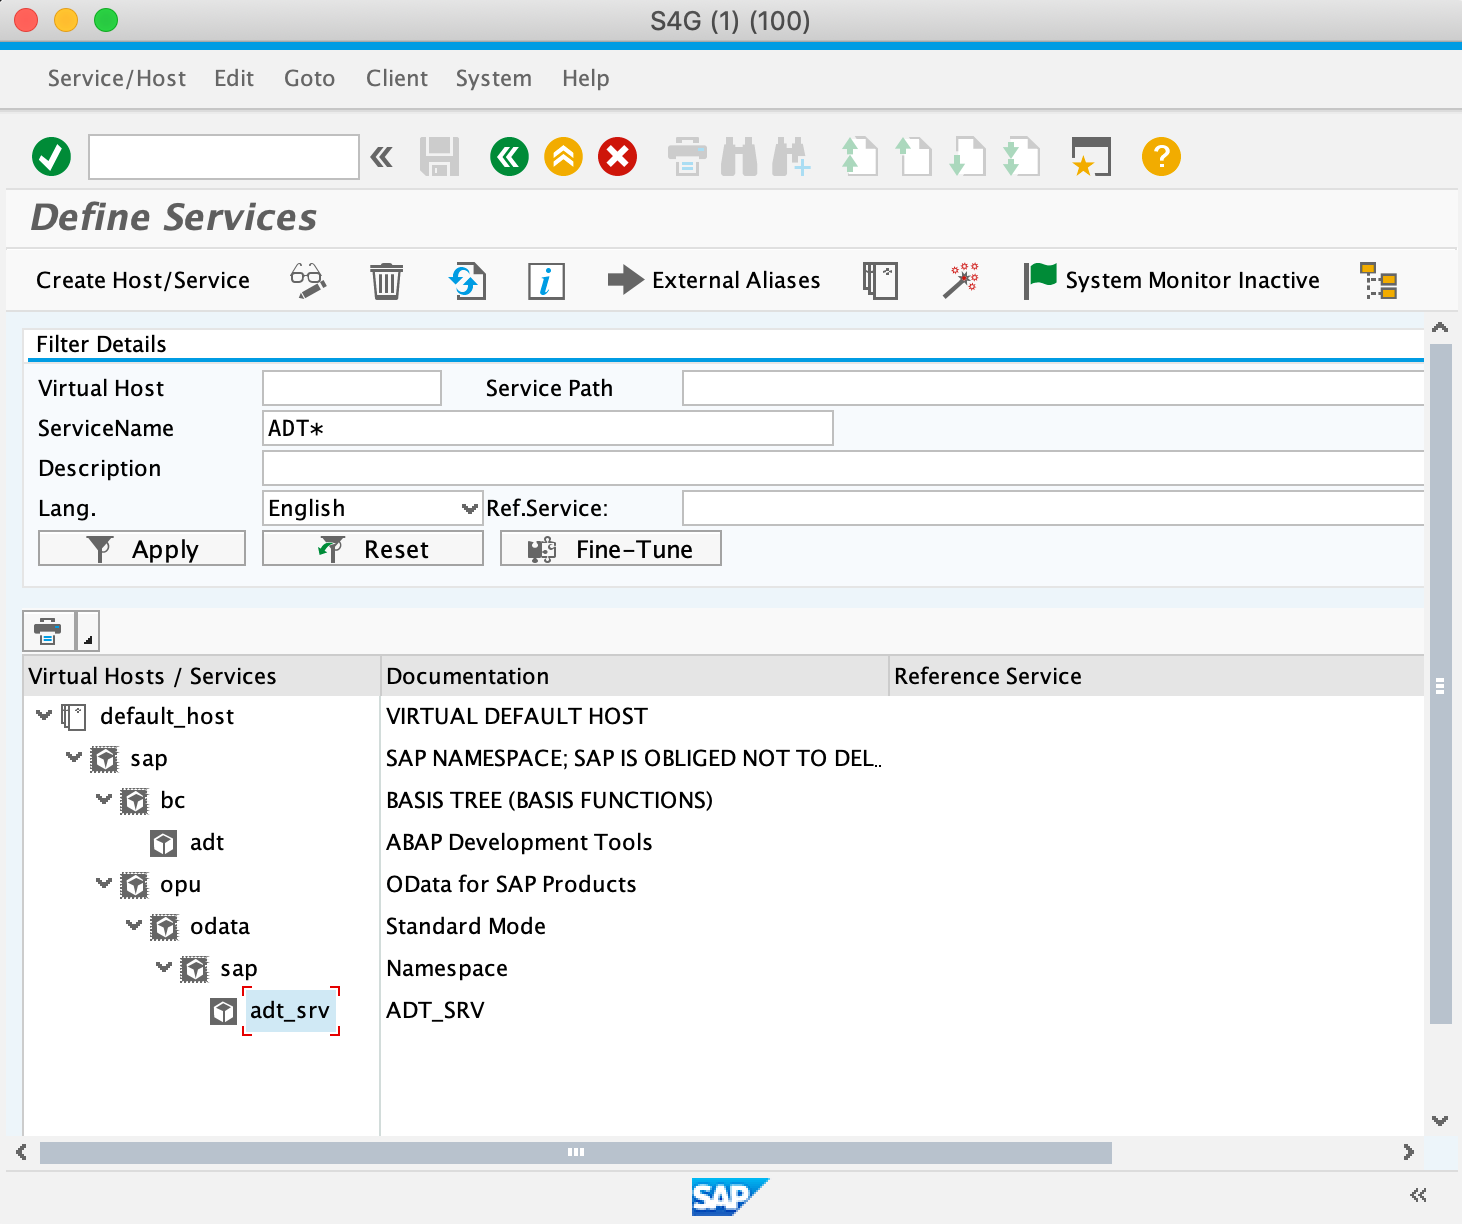Screen dimensions: 1462x1224
Task: Click the ServiceName field containing ADT*
Action: 547,428
